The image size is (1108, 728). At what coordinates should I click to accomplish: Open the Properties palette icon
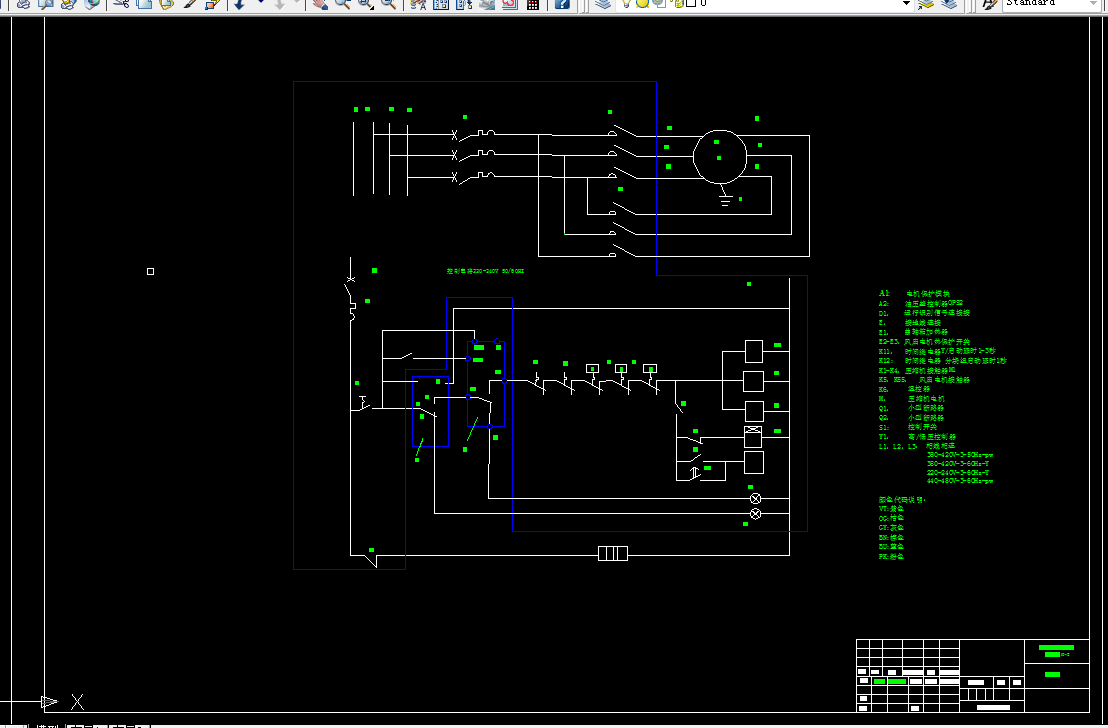418,4
